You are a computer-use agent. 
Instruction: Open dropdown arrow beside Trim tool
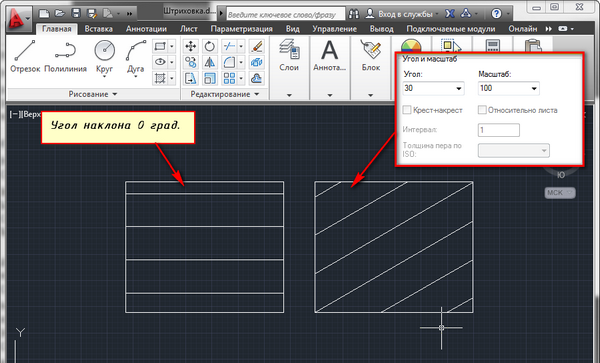(241, 46)
